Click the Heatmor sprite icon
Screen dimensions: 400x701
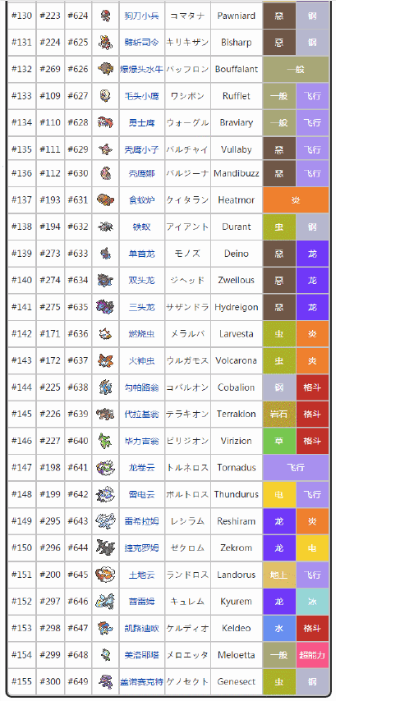click(105, 200)
